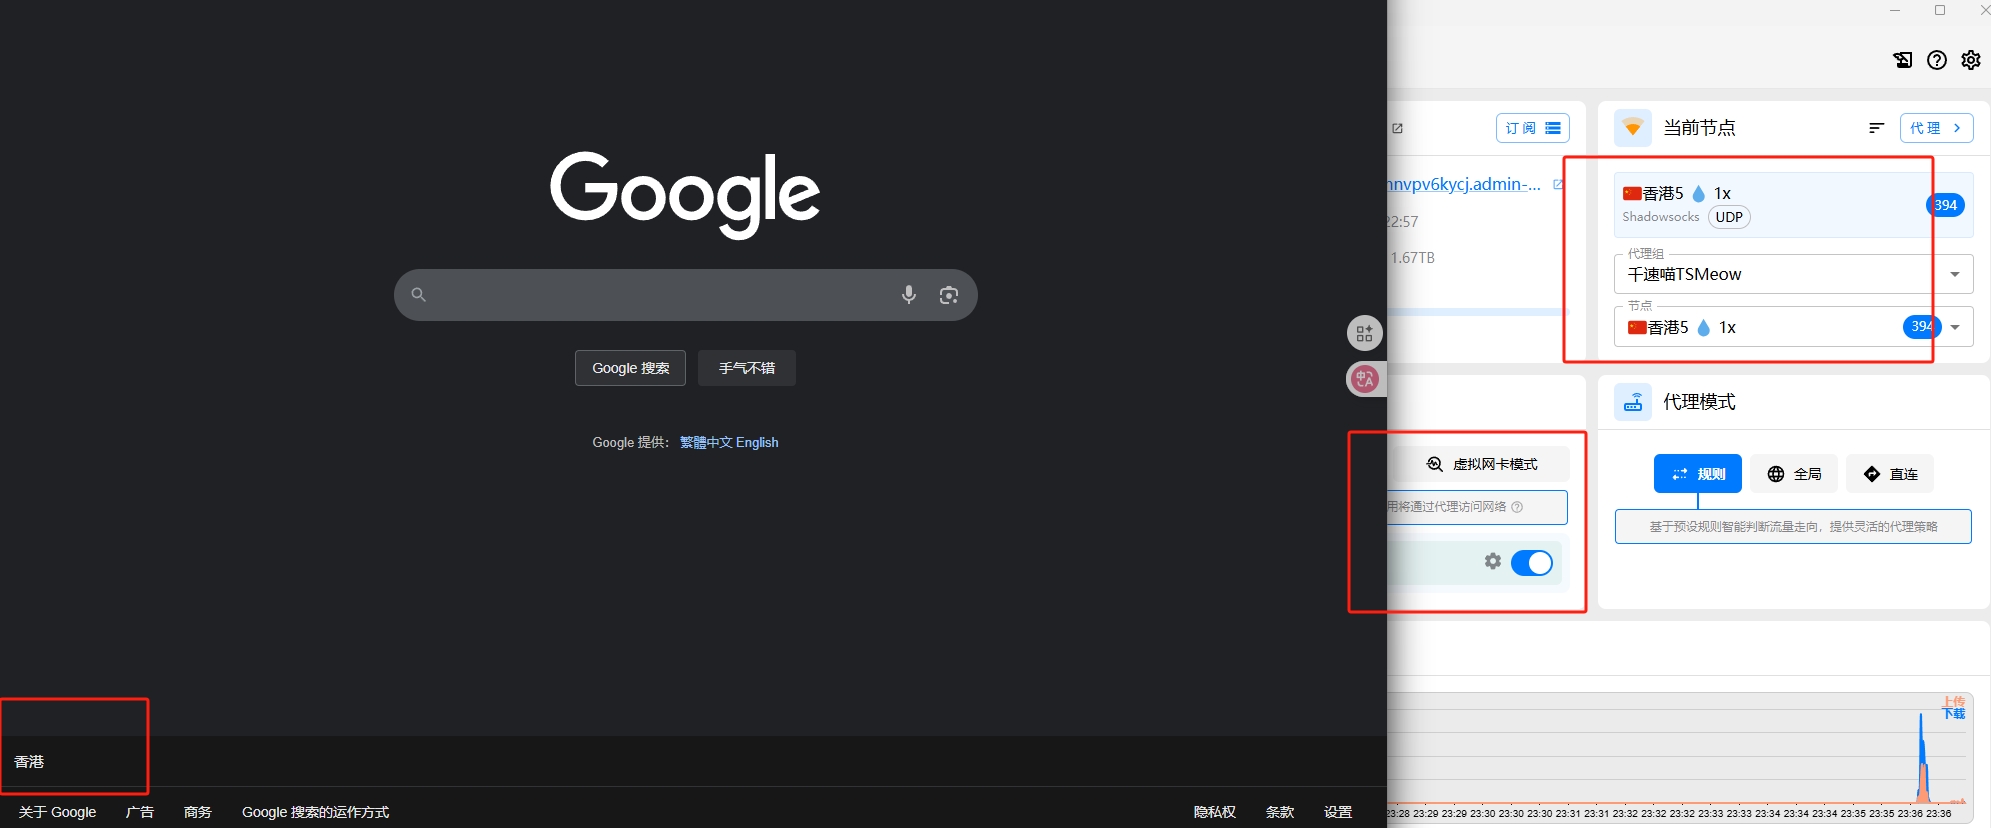1991x828 pixels.
Task: Click the edit icon left of 订阅 button
Action: (1398, 128)
